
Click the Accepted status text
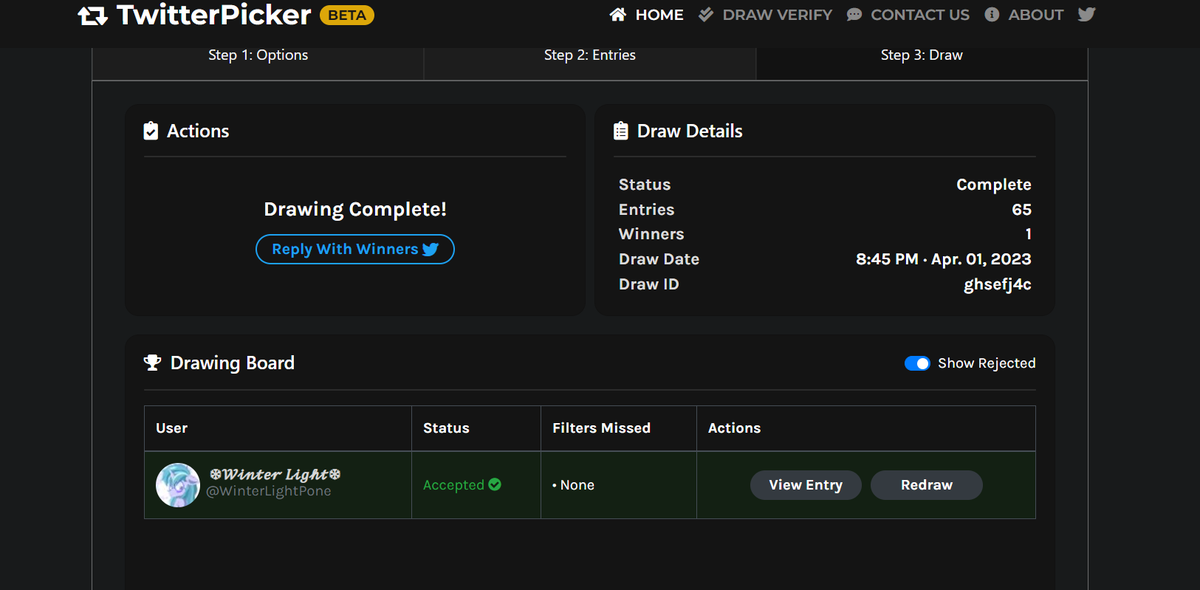point(454,485)
